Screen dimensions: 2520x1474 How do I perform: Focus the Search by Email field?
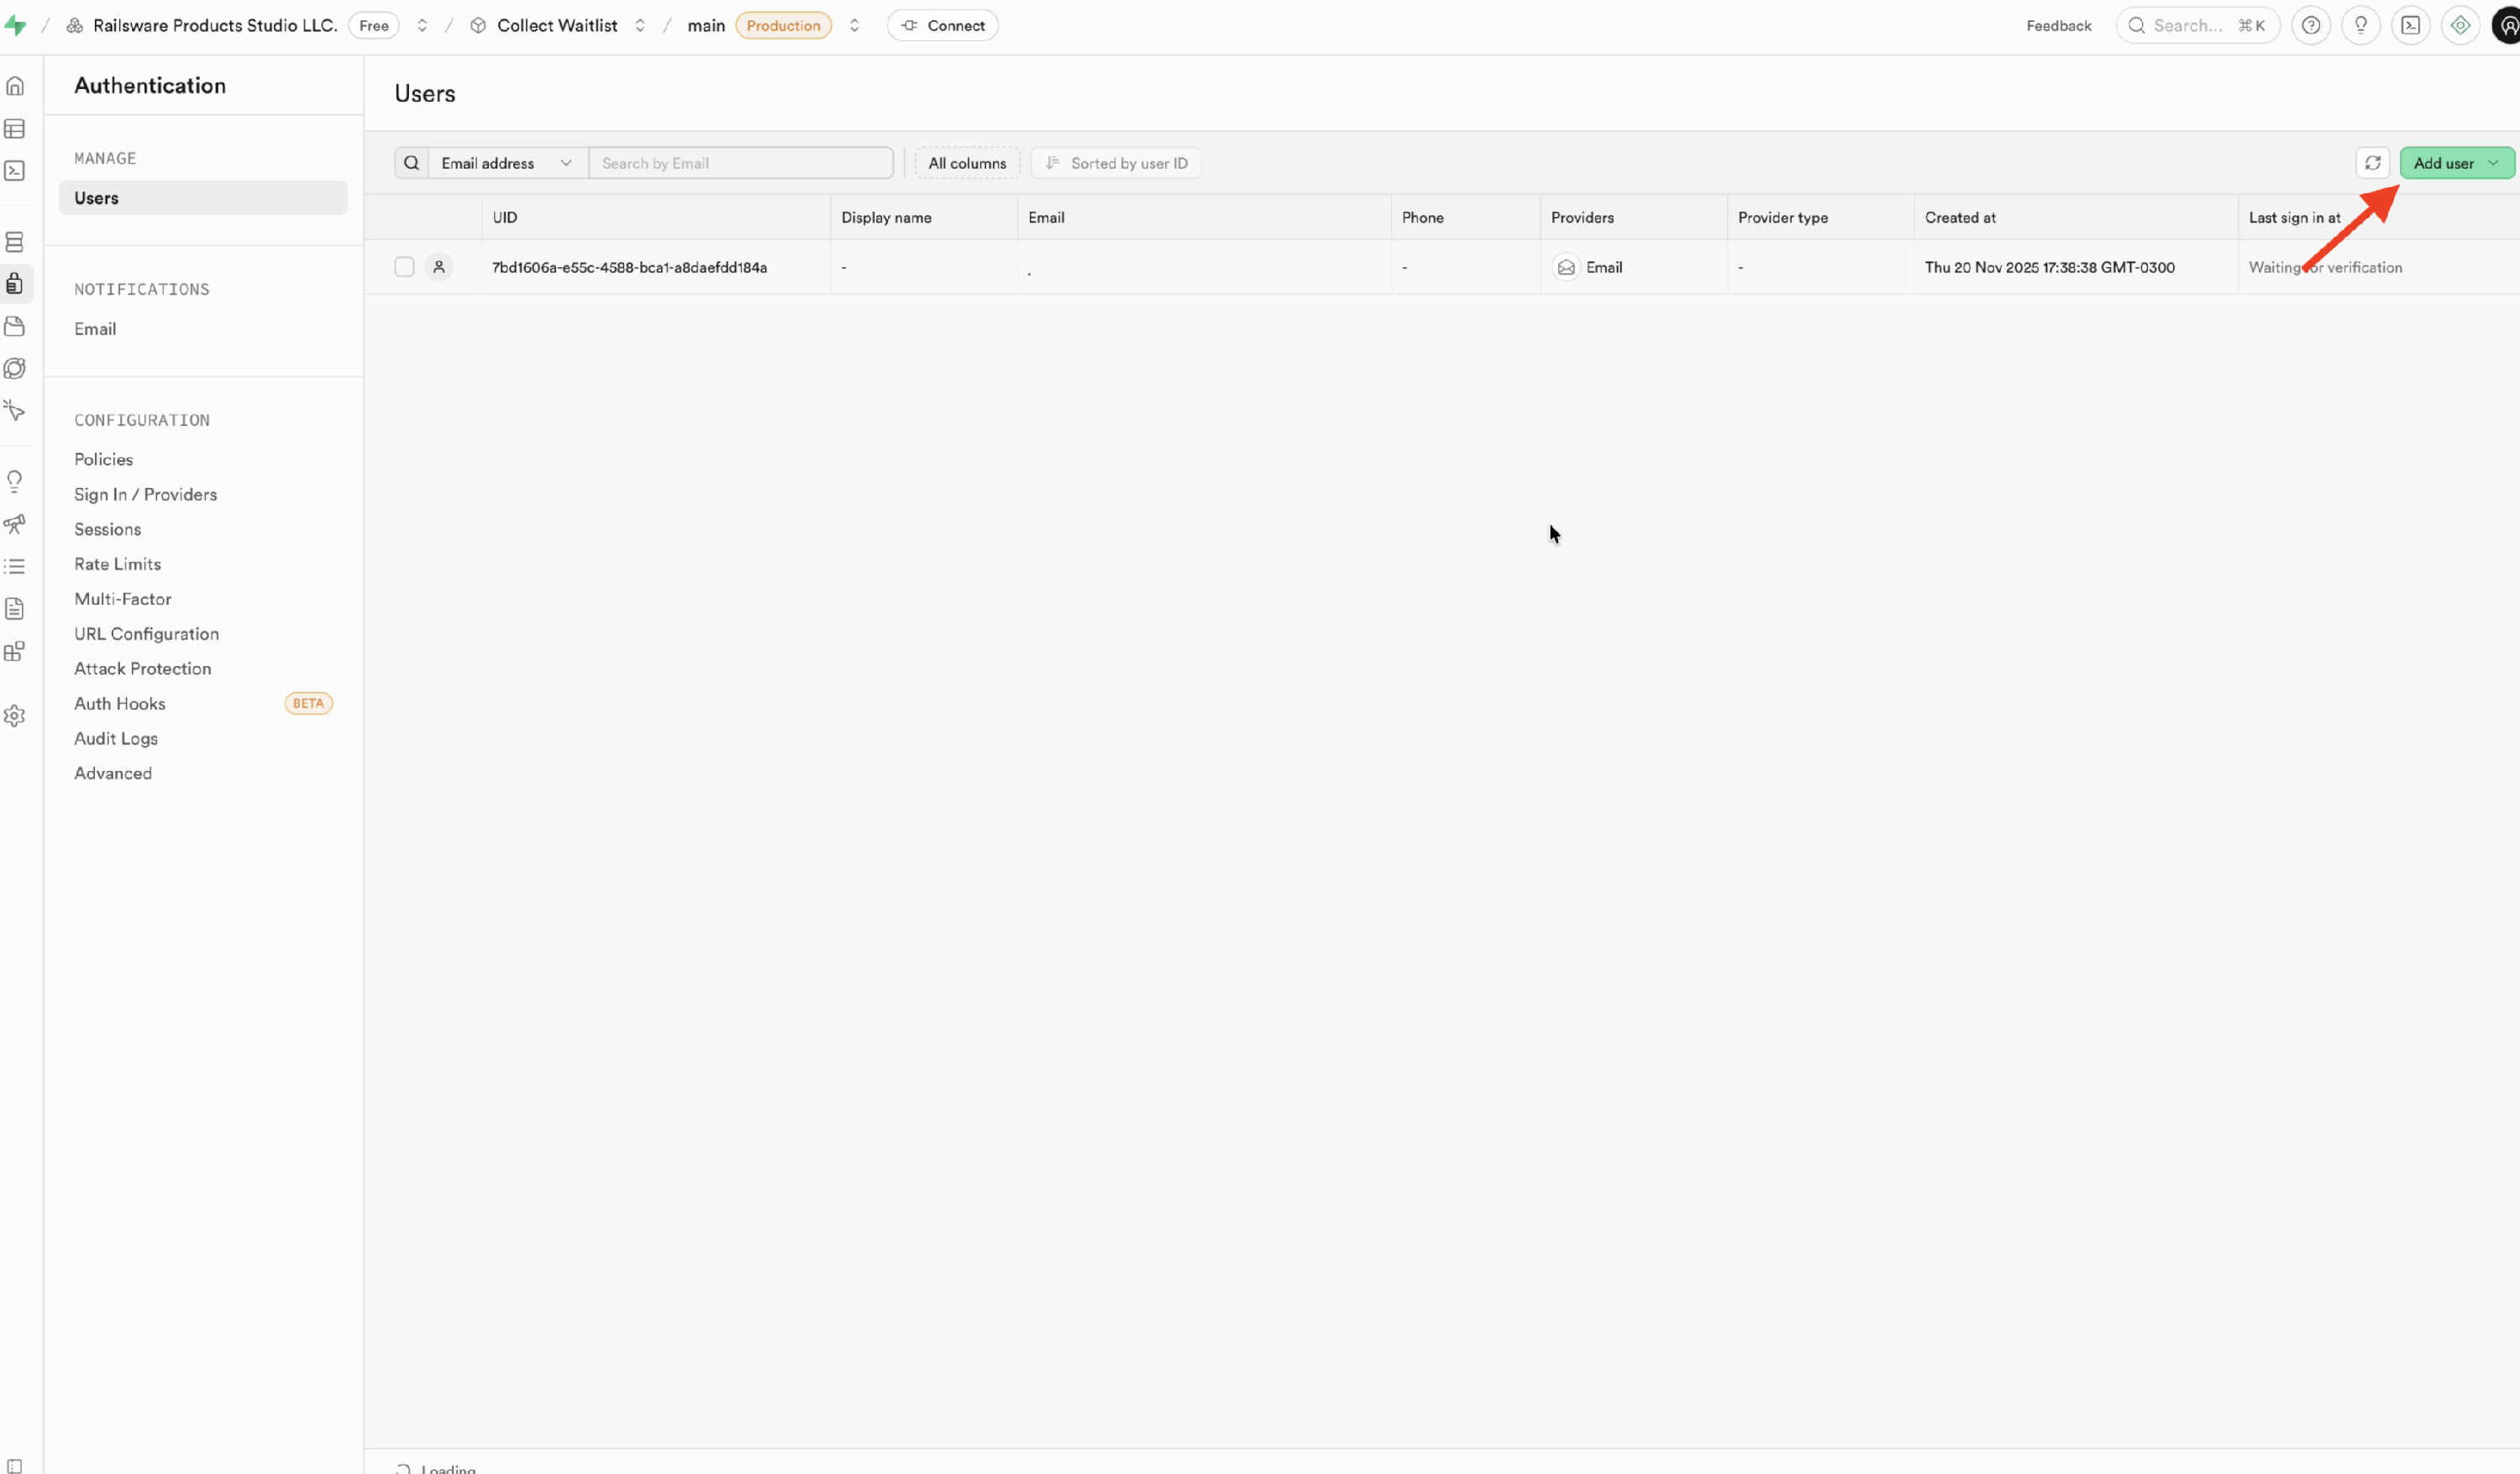tap(740, 163)
